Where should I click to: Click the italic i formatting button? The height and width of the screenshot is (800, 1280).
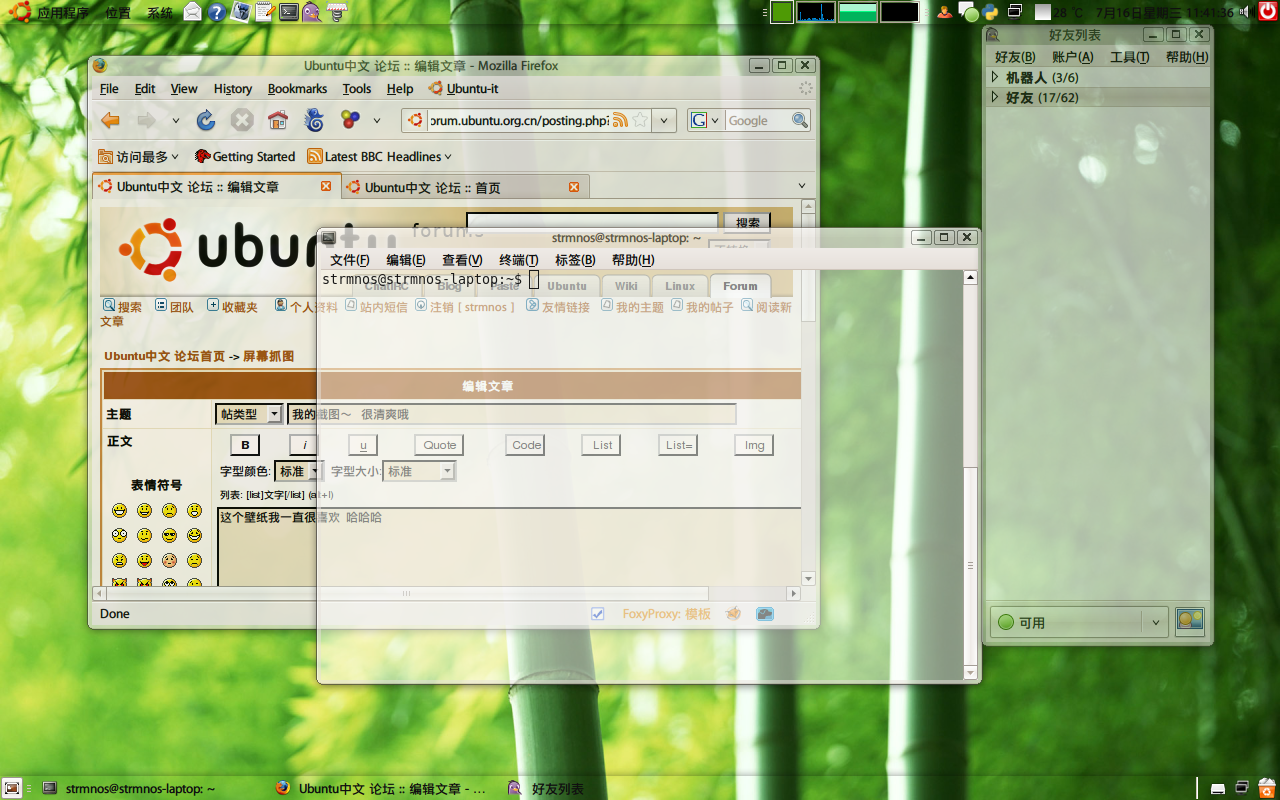304,445
